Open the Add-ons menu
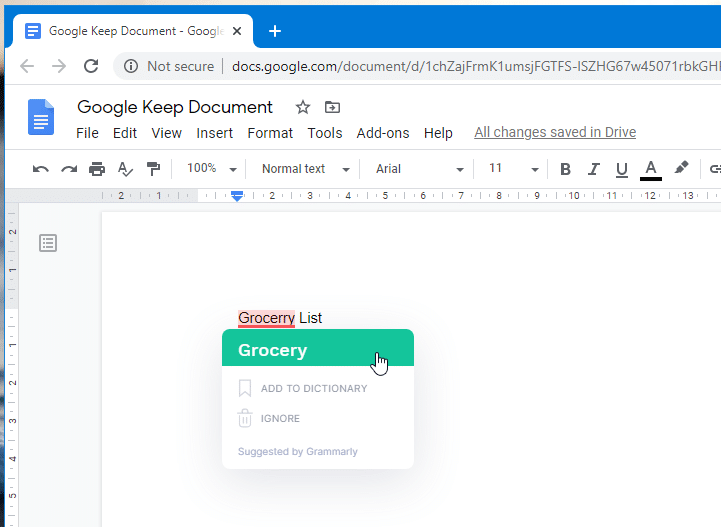This screenshot has width=721, height=527. (382, 133)
